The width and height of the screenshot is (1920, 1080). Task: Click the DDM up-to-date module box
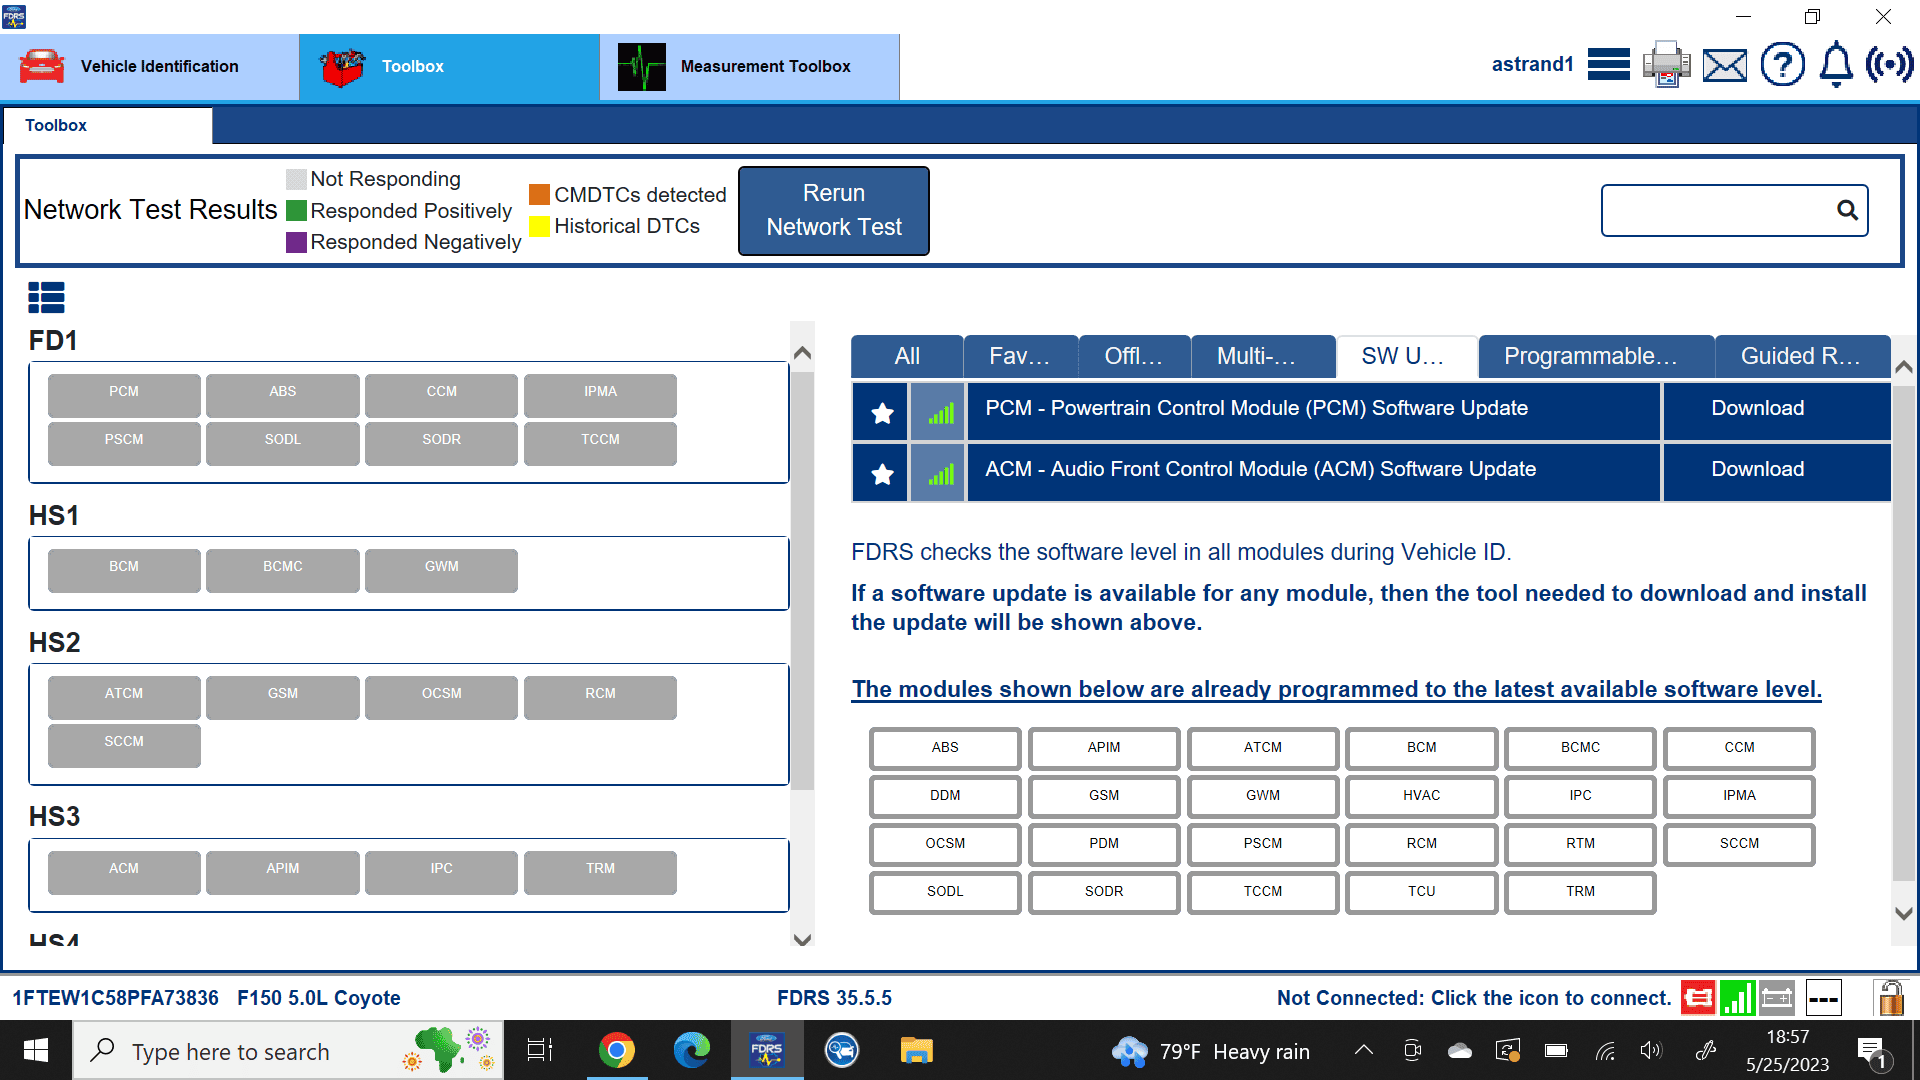[945, 796]
